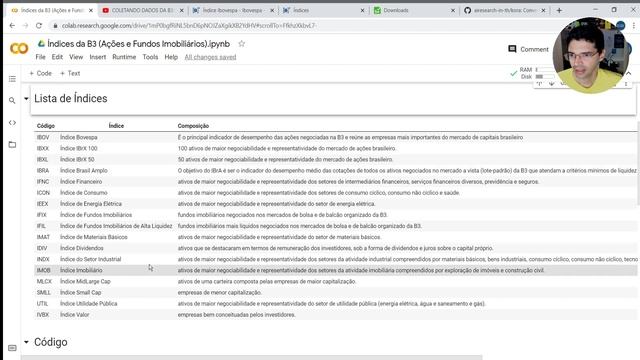This screenshot has height=360, width=640.
Task: Add a new Code cell
Action: coord(40,73)
